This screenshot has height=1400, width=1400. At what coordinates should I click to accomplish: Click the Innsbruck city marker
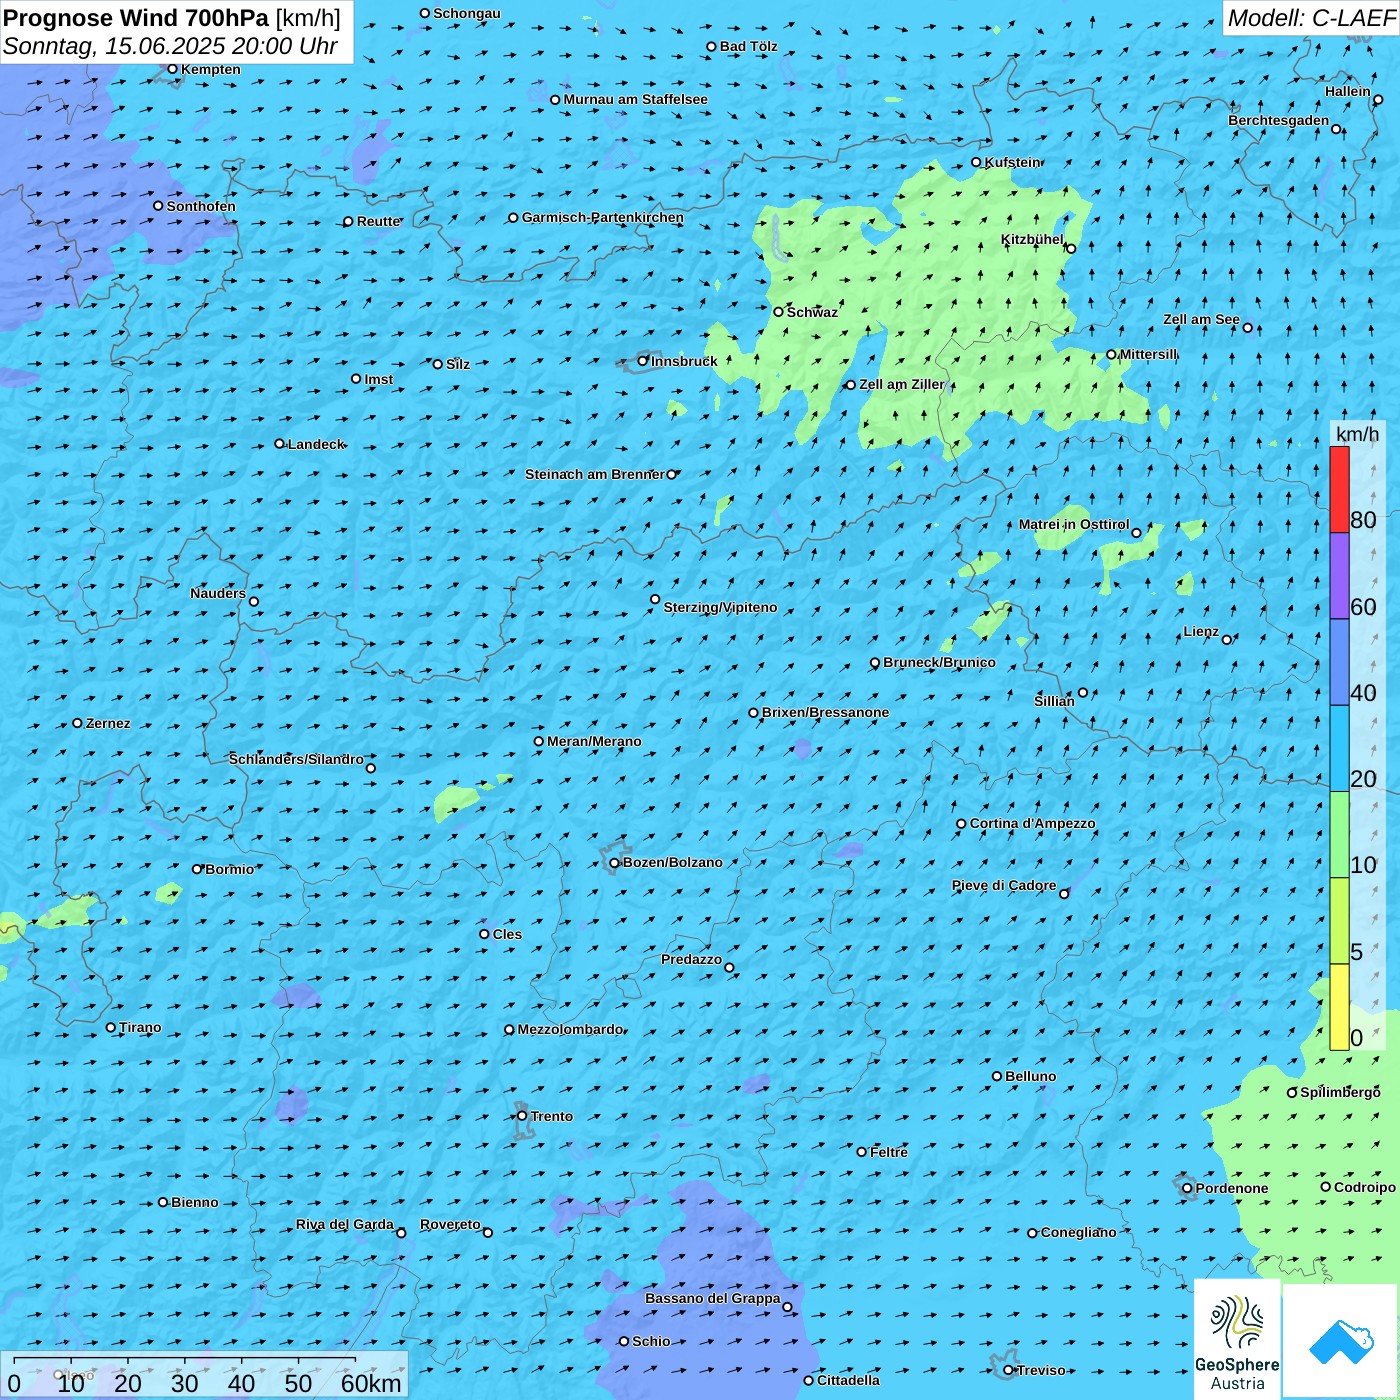click(643, 361)
